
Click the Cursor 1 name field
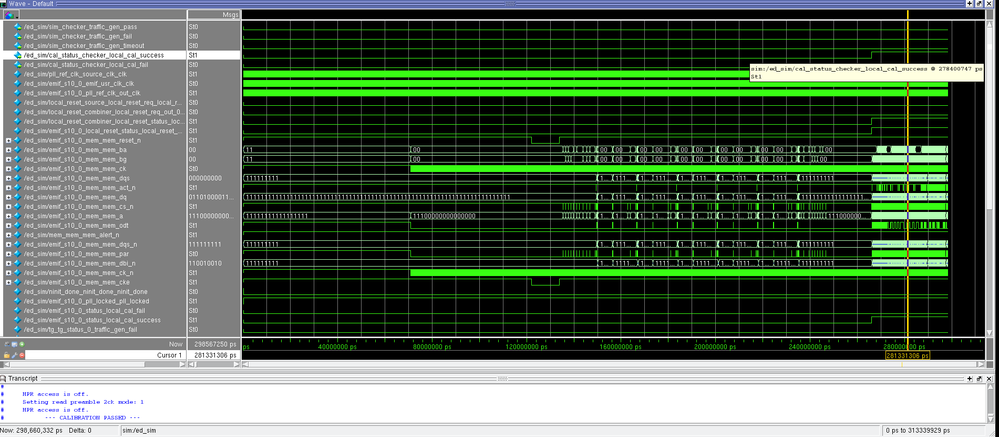pos(106,355)
